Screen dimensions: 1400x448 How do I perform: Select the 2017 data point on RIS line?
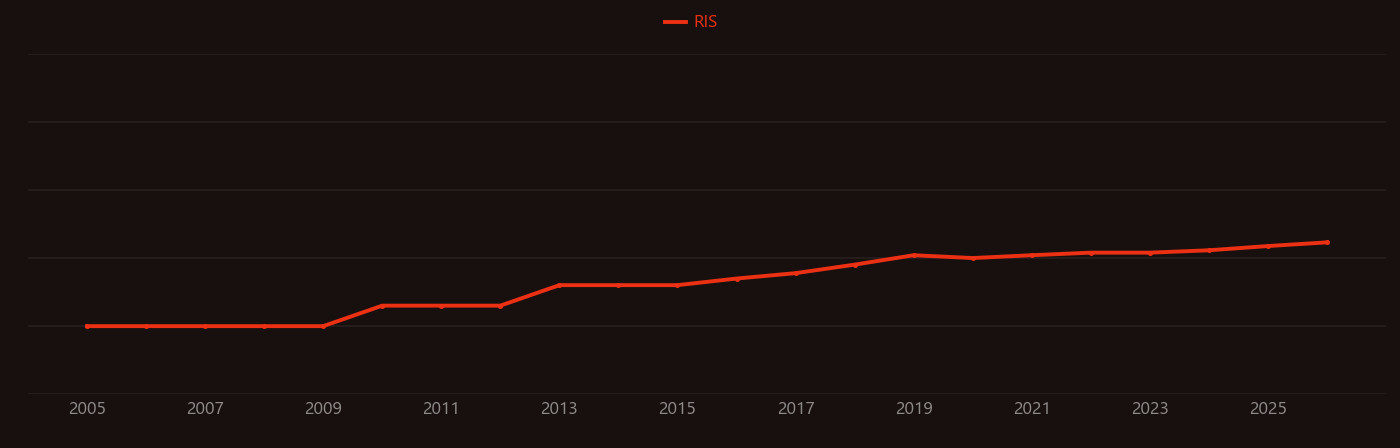click(796, 273)
